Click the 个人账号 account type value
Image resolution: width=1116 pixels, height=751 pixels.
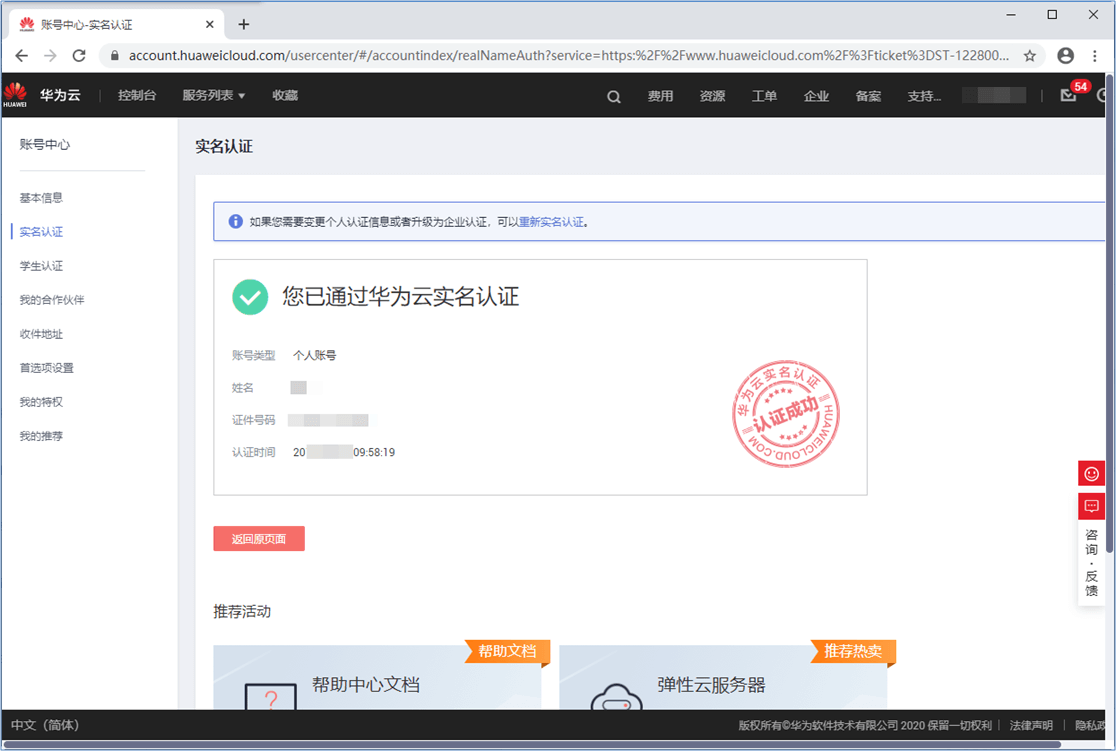[315, 355]
